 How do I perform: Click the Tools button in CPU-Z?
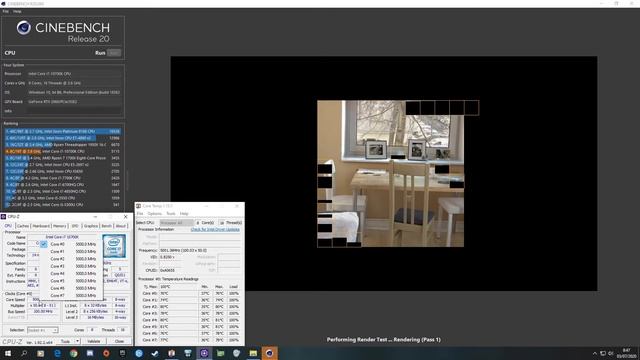click(x=65, y=341)
